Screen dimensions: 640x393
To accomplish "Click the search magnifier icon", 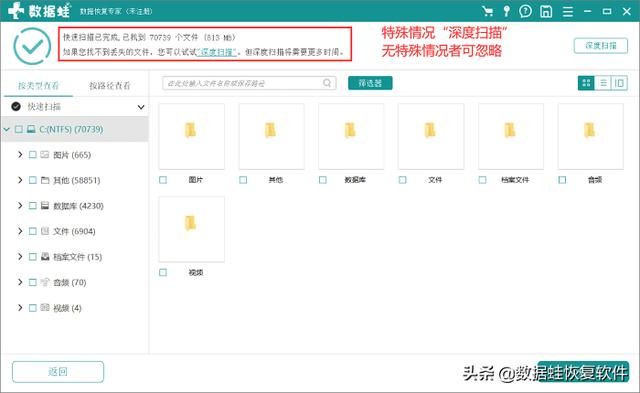I will 327,83.
